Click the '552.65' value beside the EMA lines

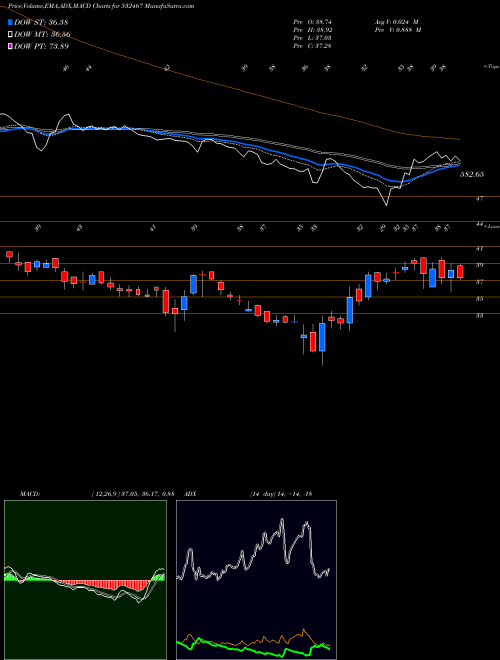(x=472, y=174)
